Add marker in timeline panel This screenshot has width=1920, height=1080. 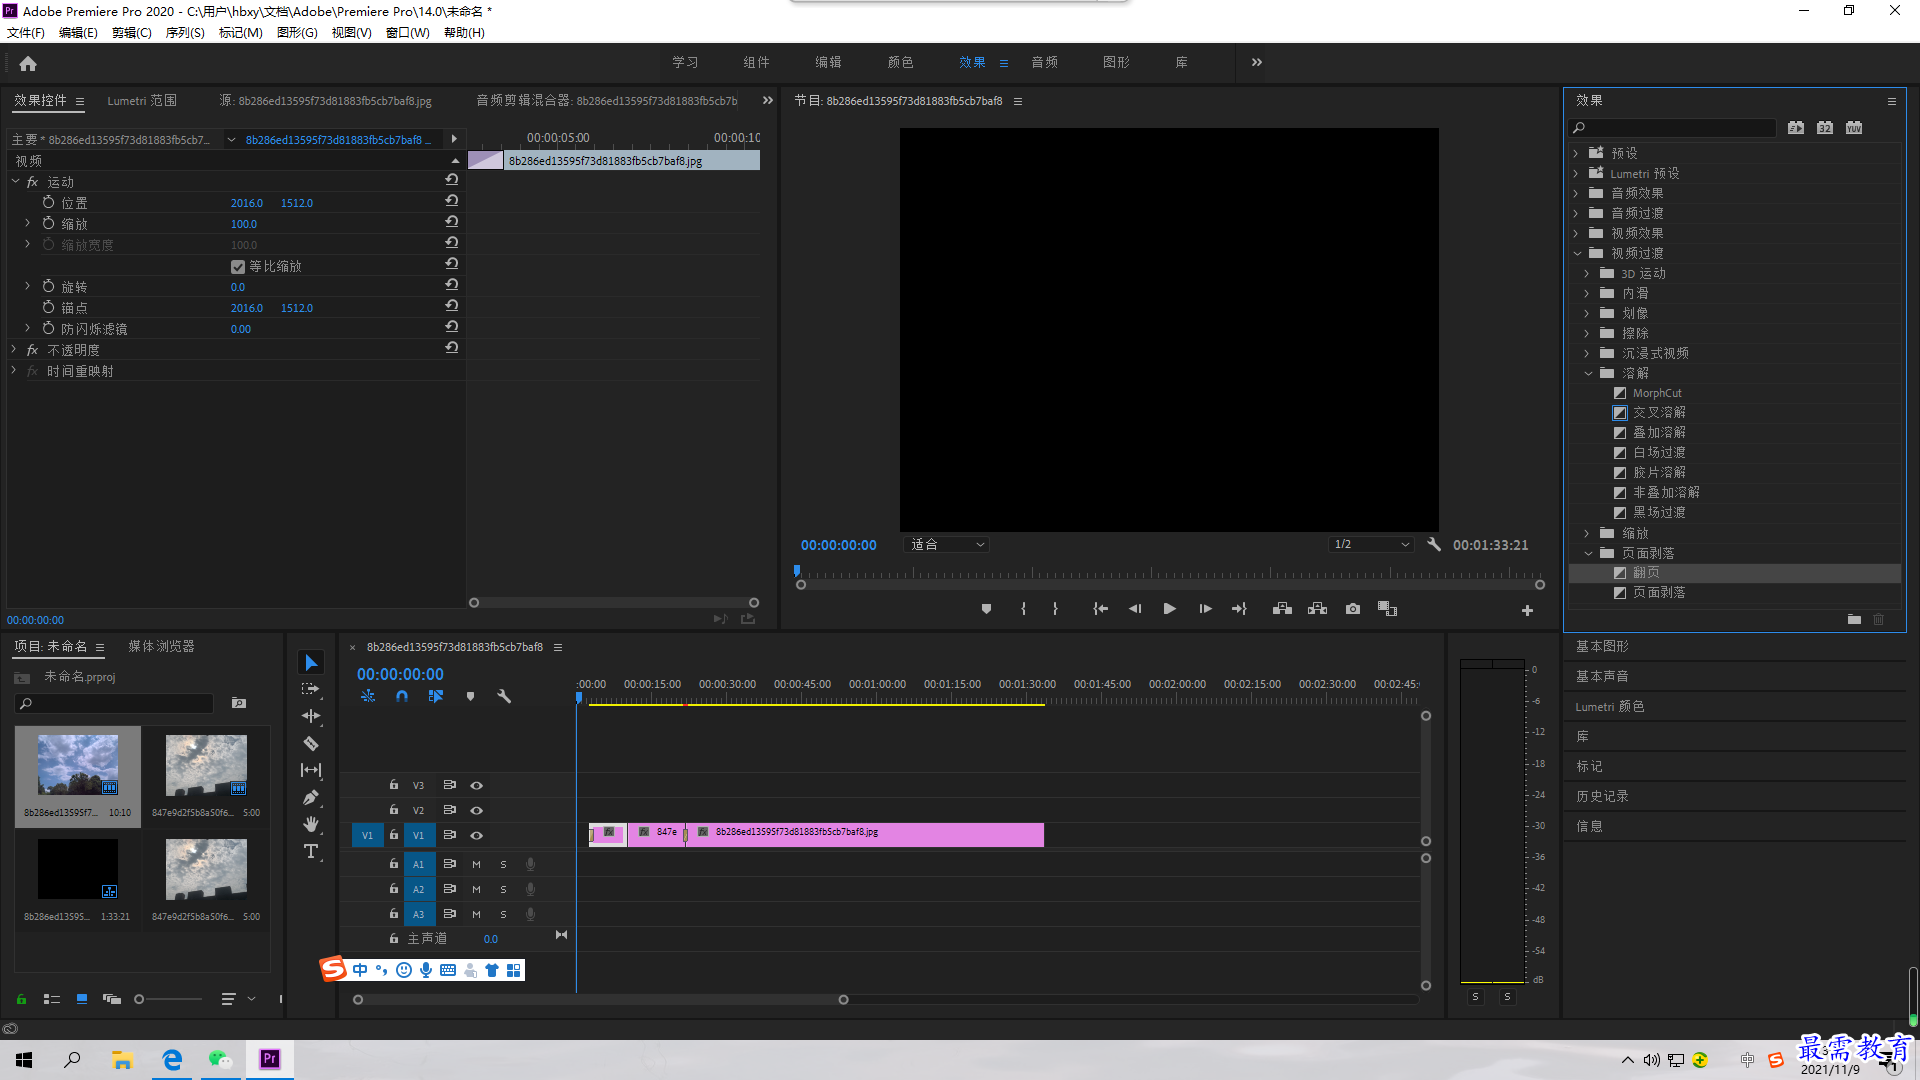click(x=470, y=696)
